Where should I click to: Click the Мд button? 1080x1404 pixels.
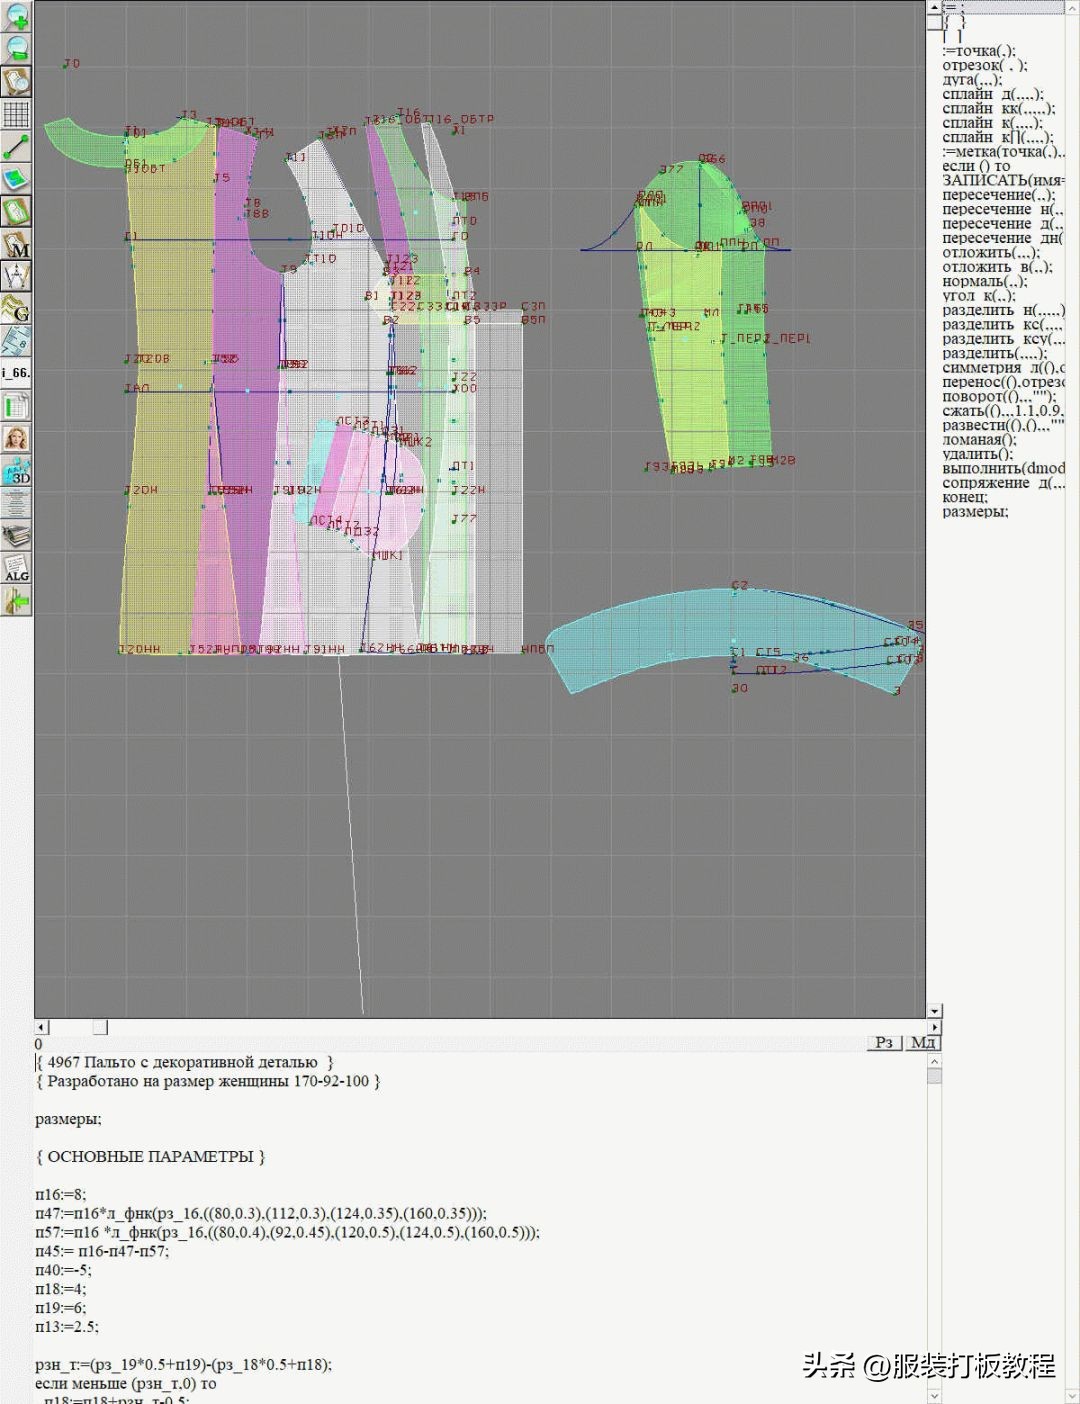coord(923,1042)
